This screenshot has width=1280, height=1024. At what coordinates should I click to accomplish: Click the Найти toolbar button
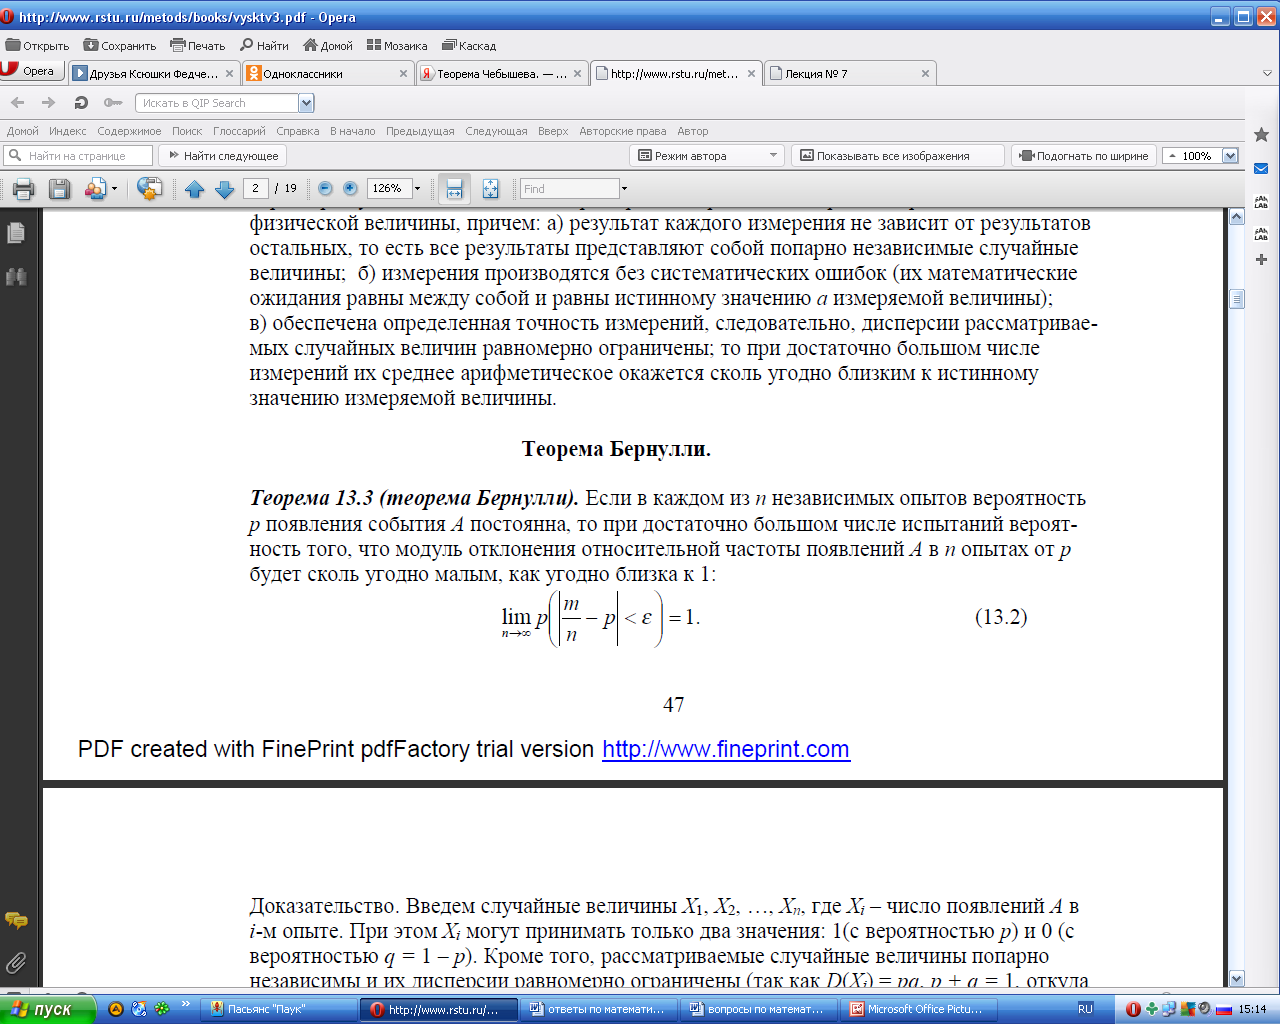(265, 46)
